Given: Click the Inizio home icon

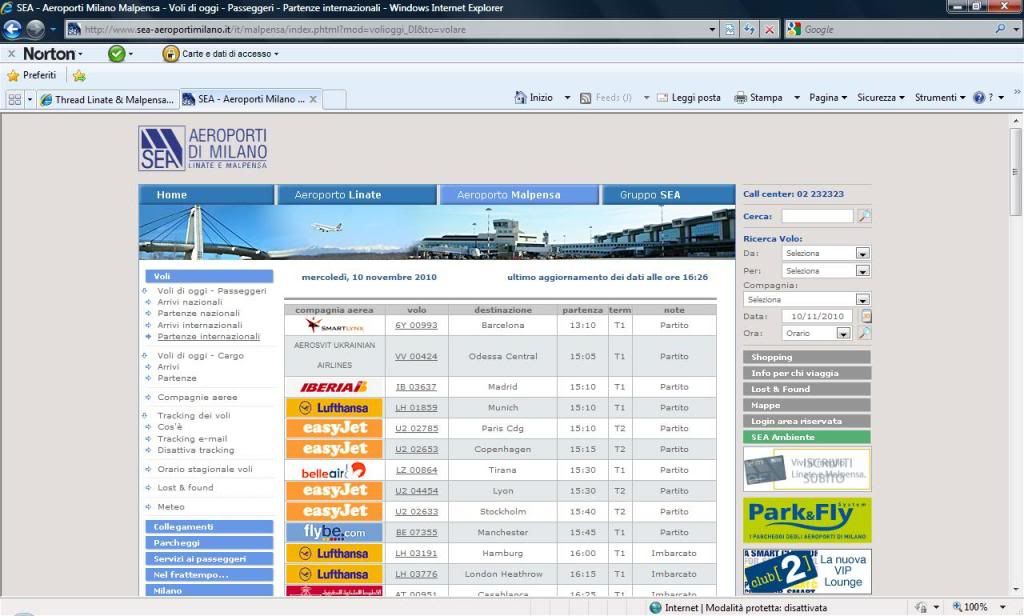Looking at the screenshot, I should point(520,97).
